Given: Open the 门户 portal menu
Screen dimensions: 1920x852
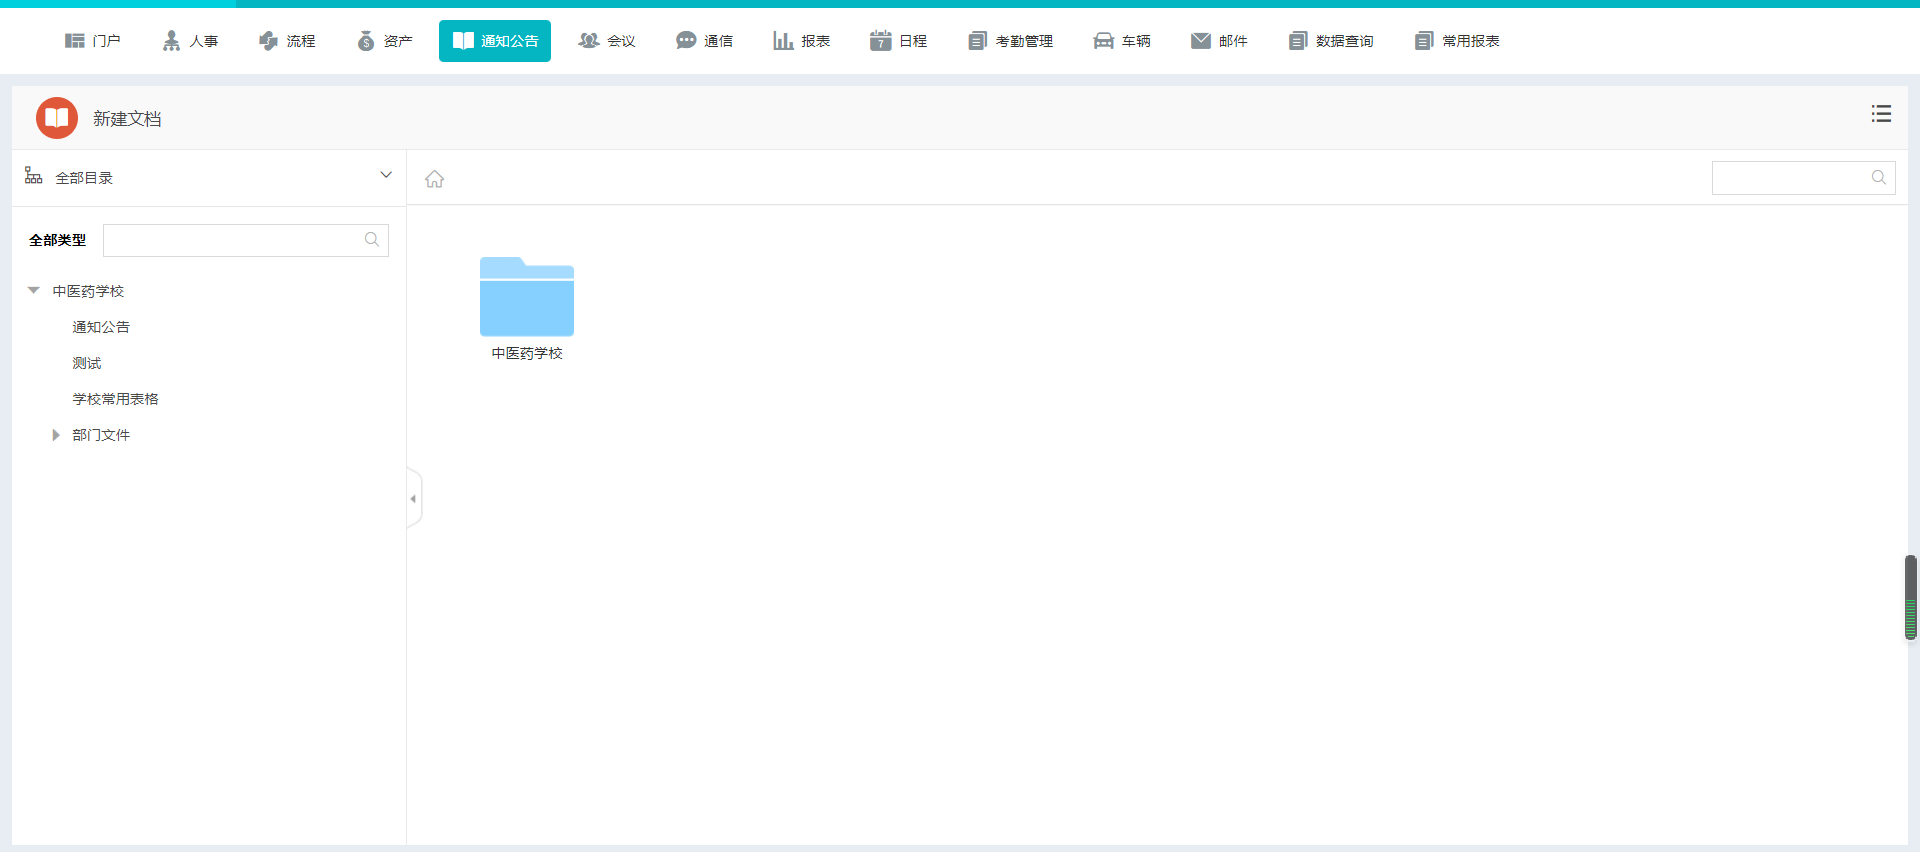Looking at the screenshot, I should [x=92, y=41].
